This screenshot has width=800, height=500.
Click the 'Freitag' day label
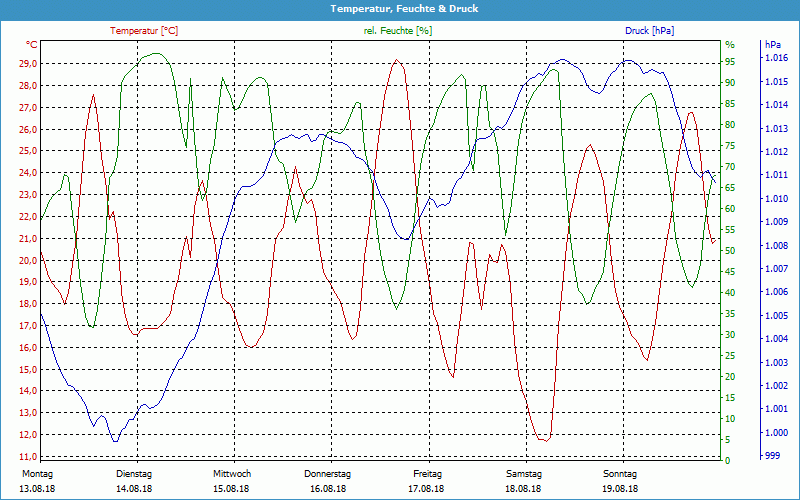(x=428, y=474)
